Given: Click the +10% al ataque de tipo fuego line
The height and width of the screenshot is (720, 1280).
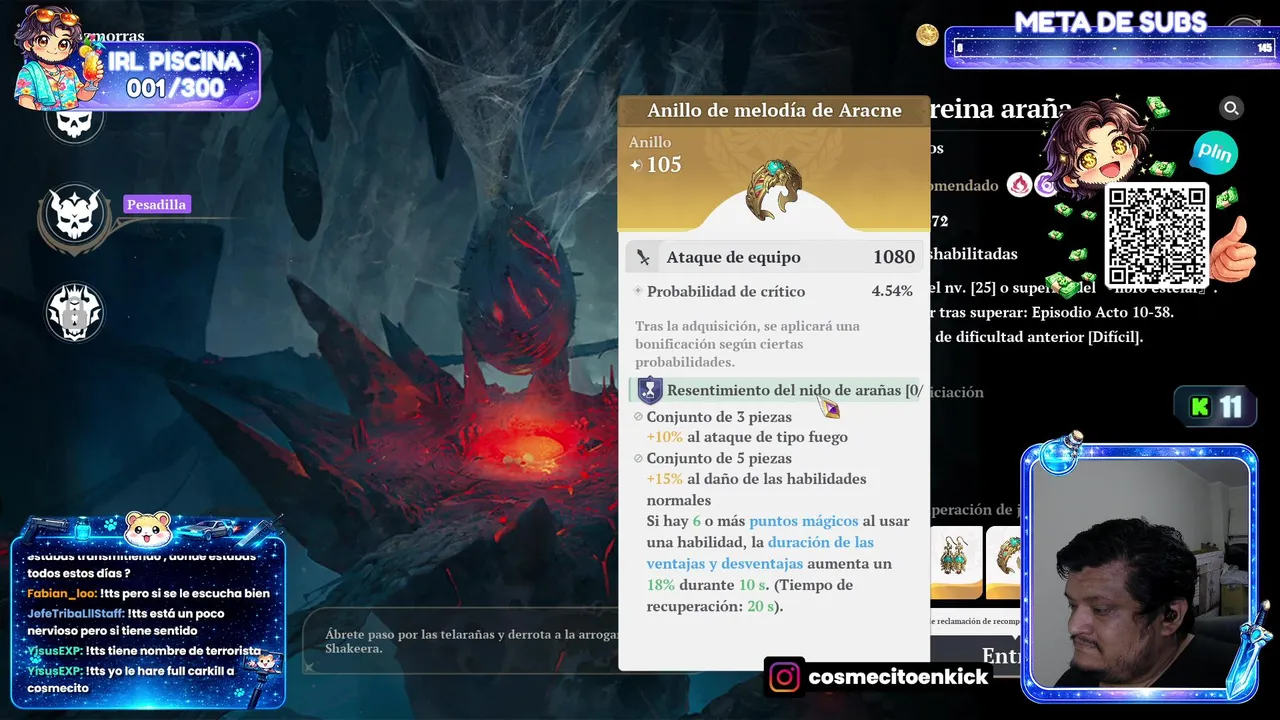Looking at the screenshot, I should click(x=747, y=437).
